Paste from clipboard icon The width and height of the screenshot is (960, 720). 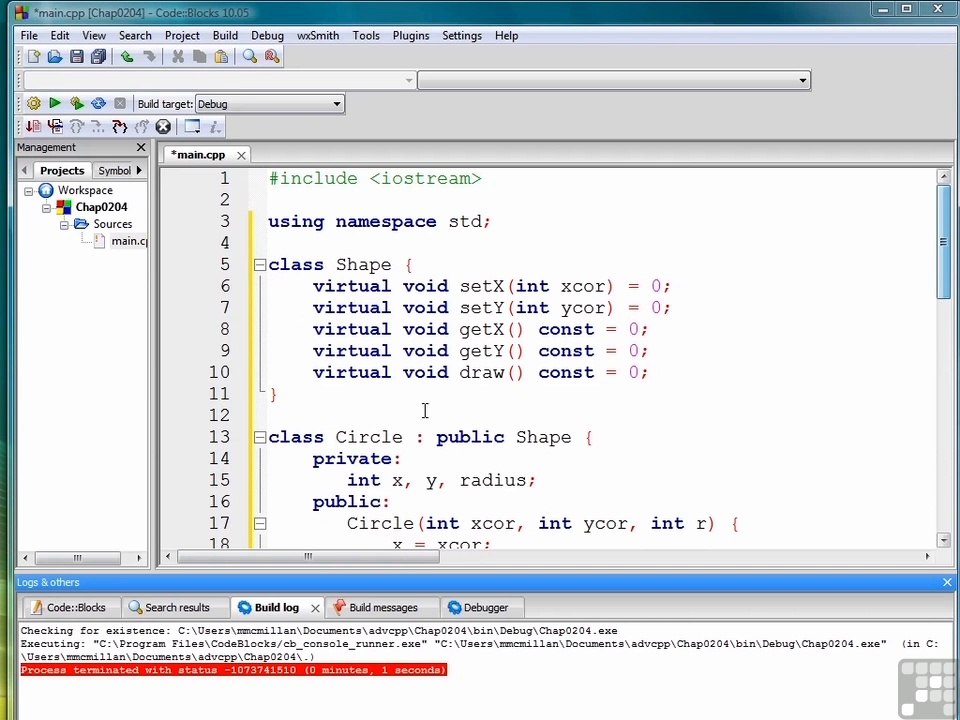221,57
